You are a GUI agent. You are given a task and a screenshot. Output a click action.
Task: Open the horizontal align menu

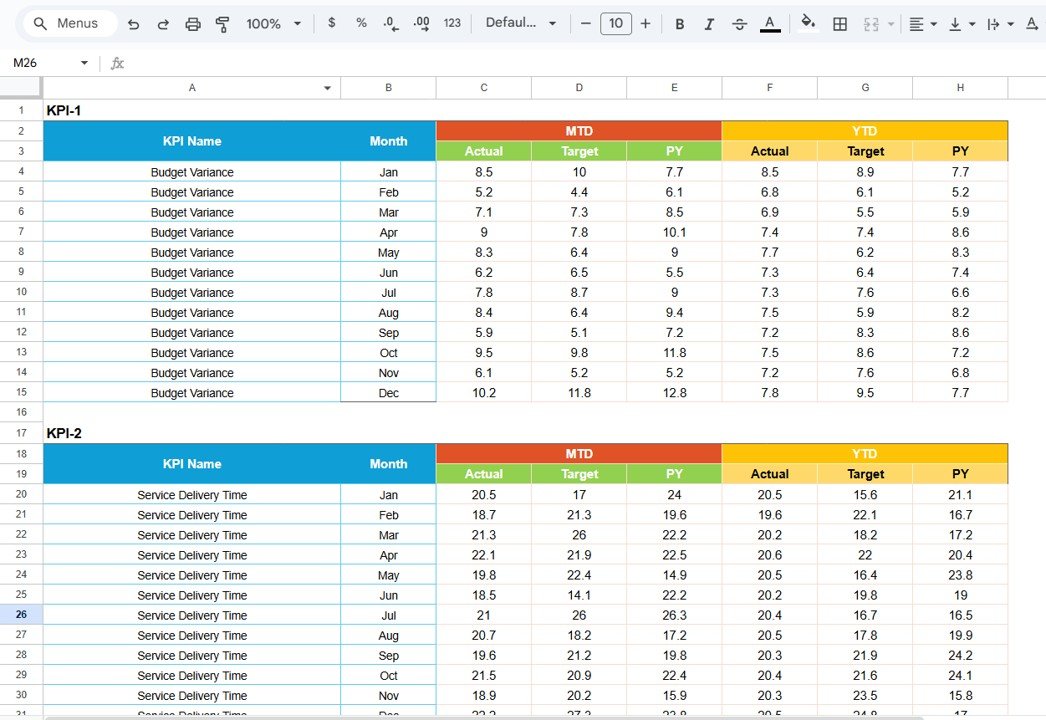click(x=921, y=23)
